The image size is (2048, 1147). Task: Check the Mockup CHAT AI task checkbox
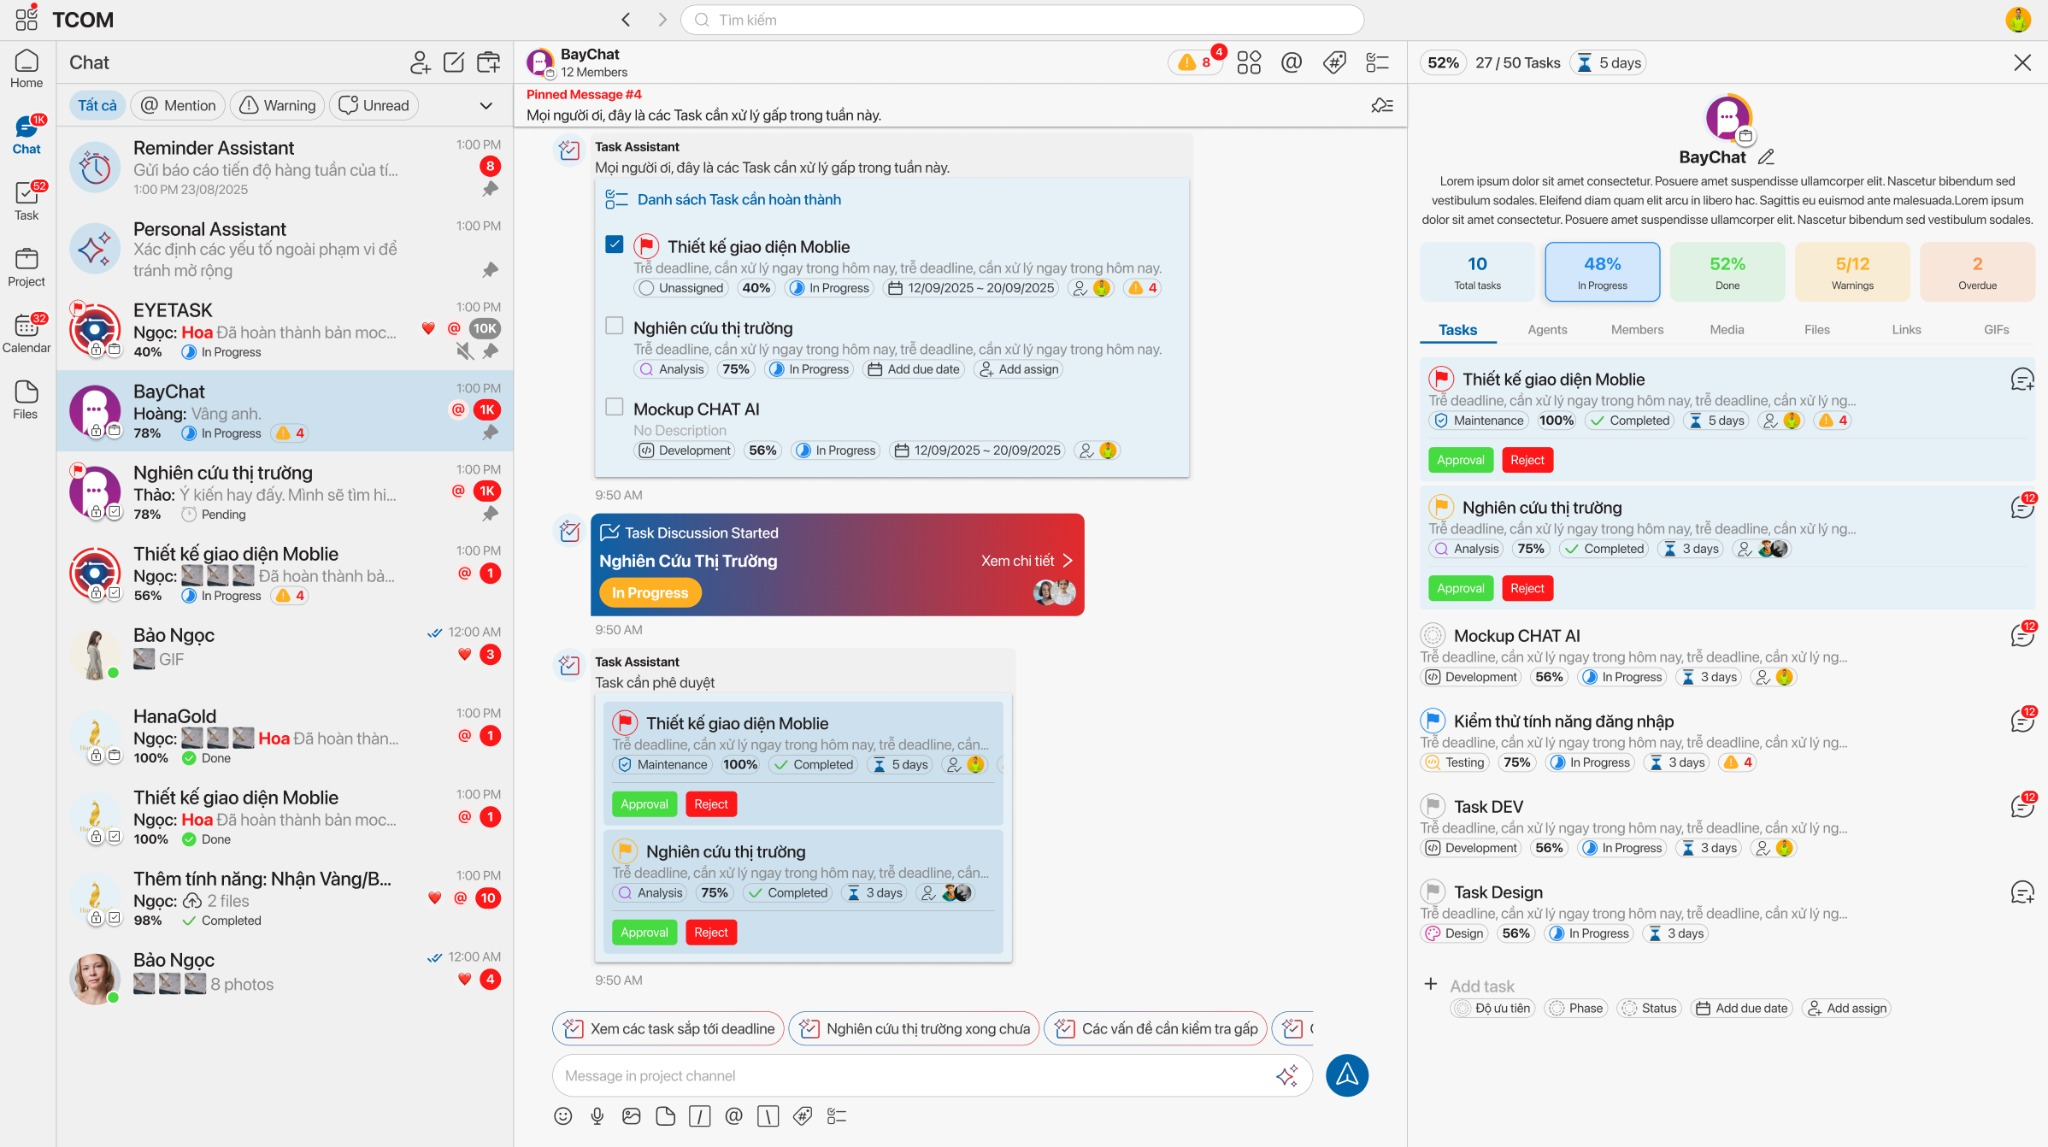click(x=615, y=407)
